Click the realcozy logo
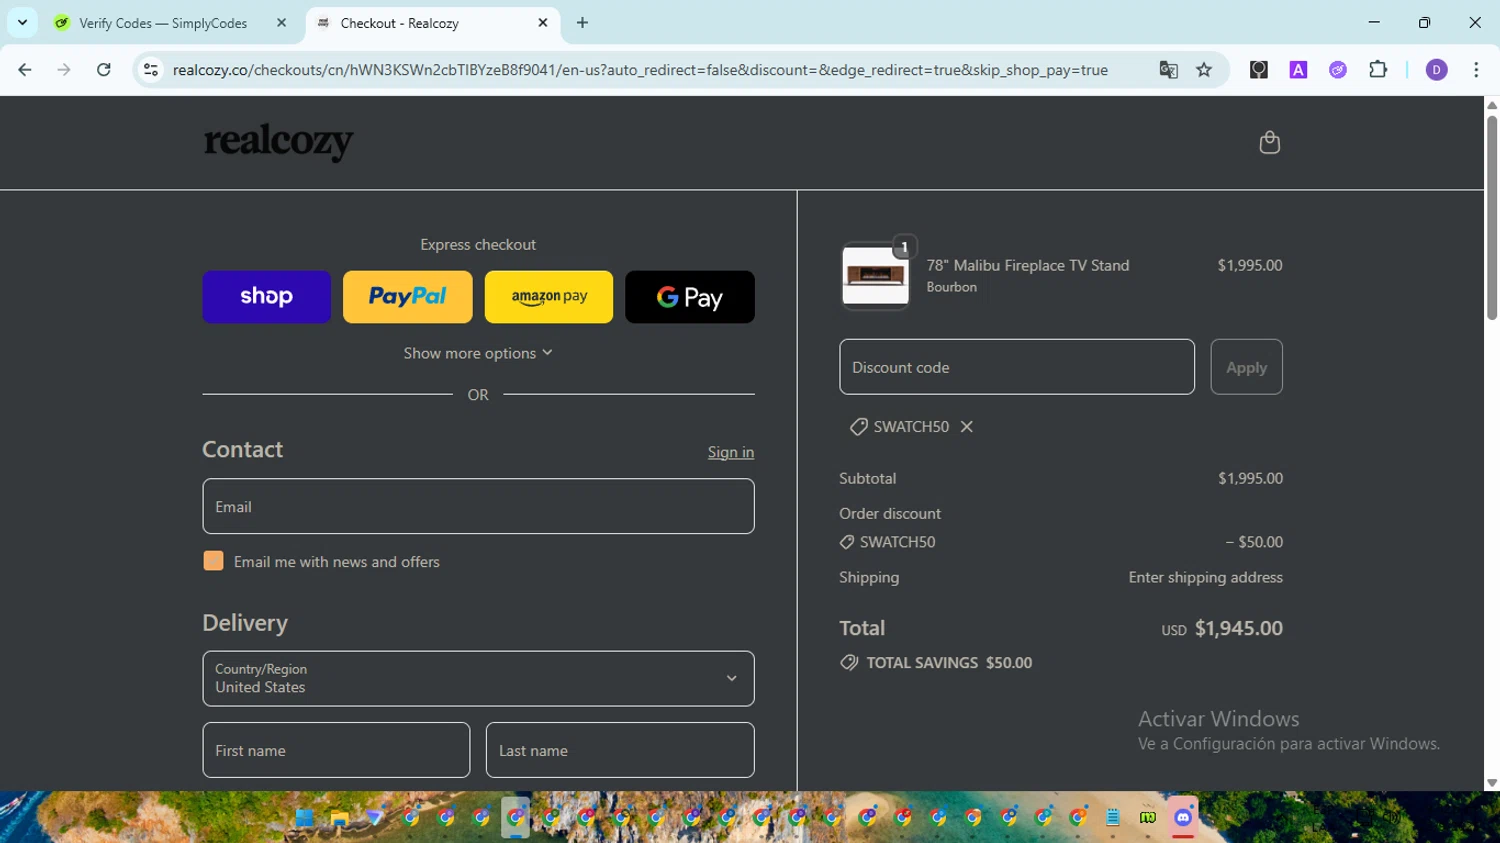The height and width of the screenshot is (843, 1500). coord(278,142)
